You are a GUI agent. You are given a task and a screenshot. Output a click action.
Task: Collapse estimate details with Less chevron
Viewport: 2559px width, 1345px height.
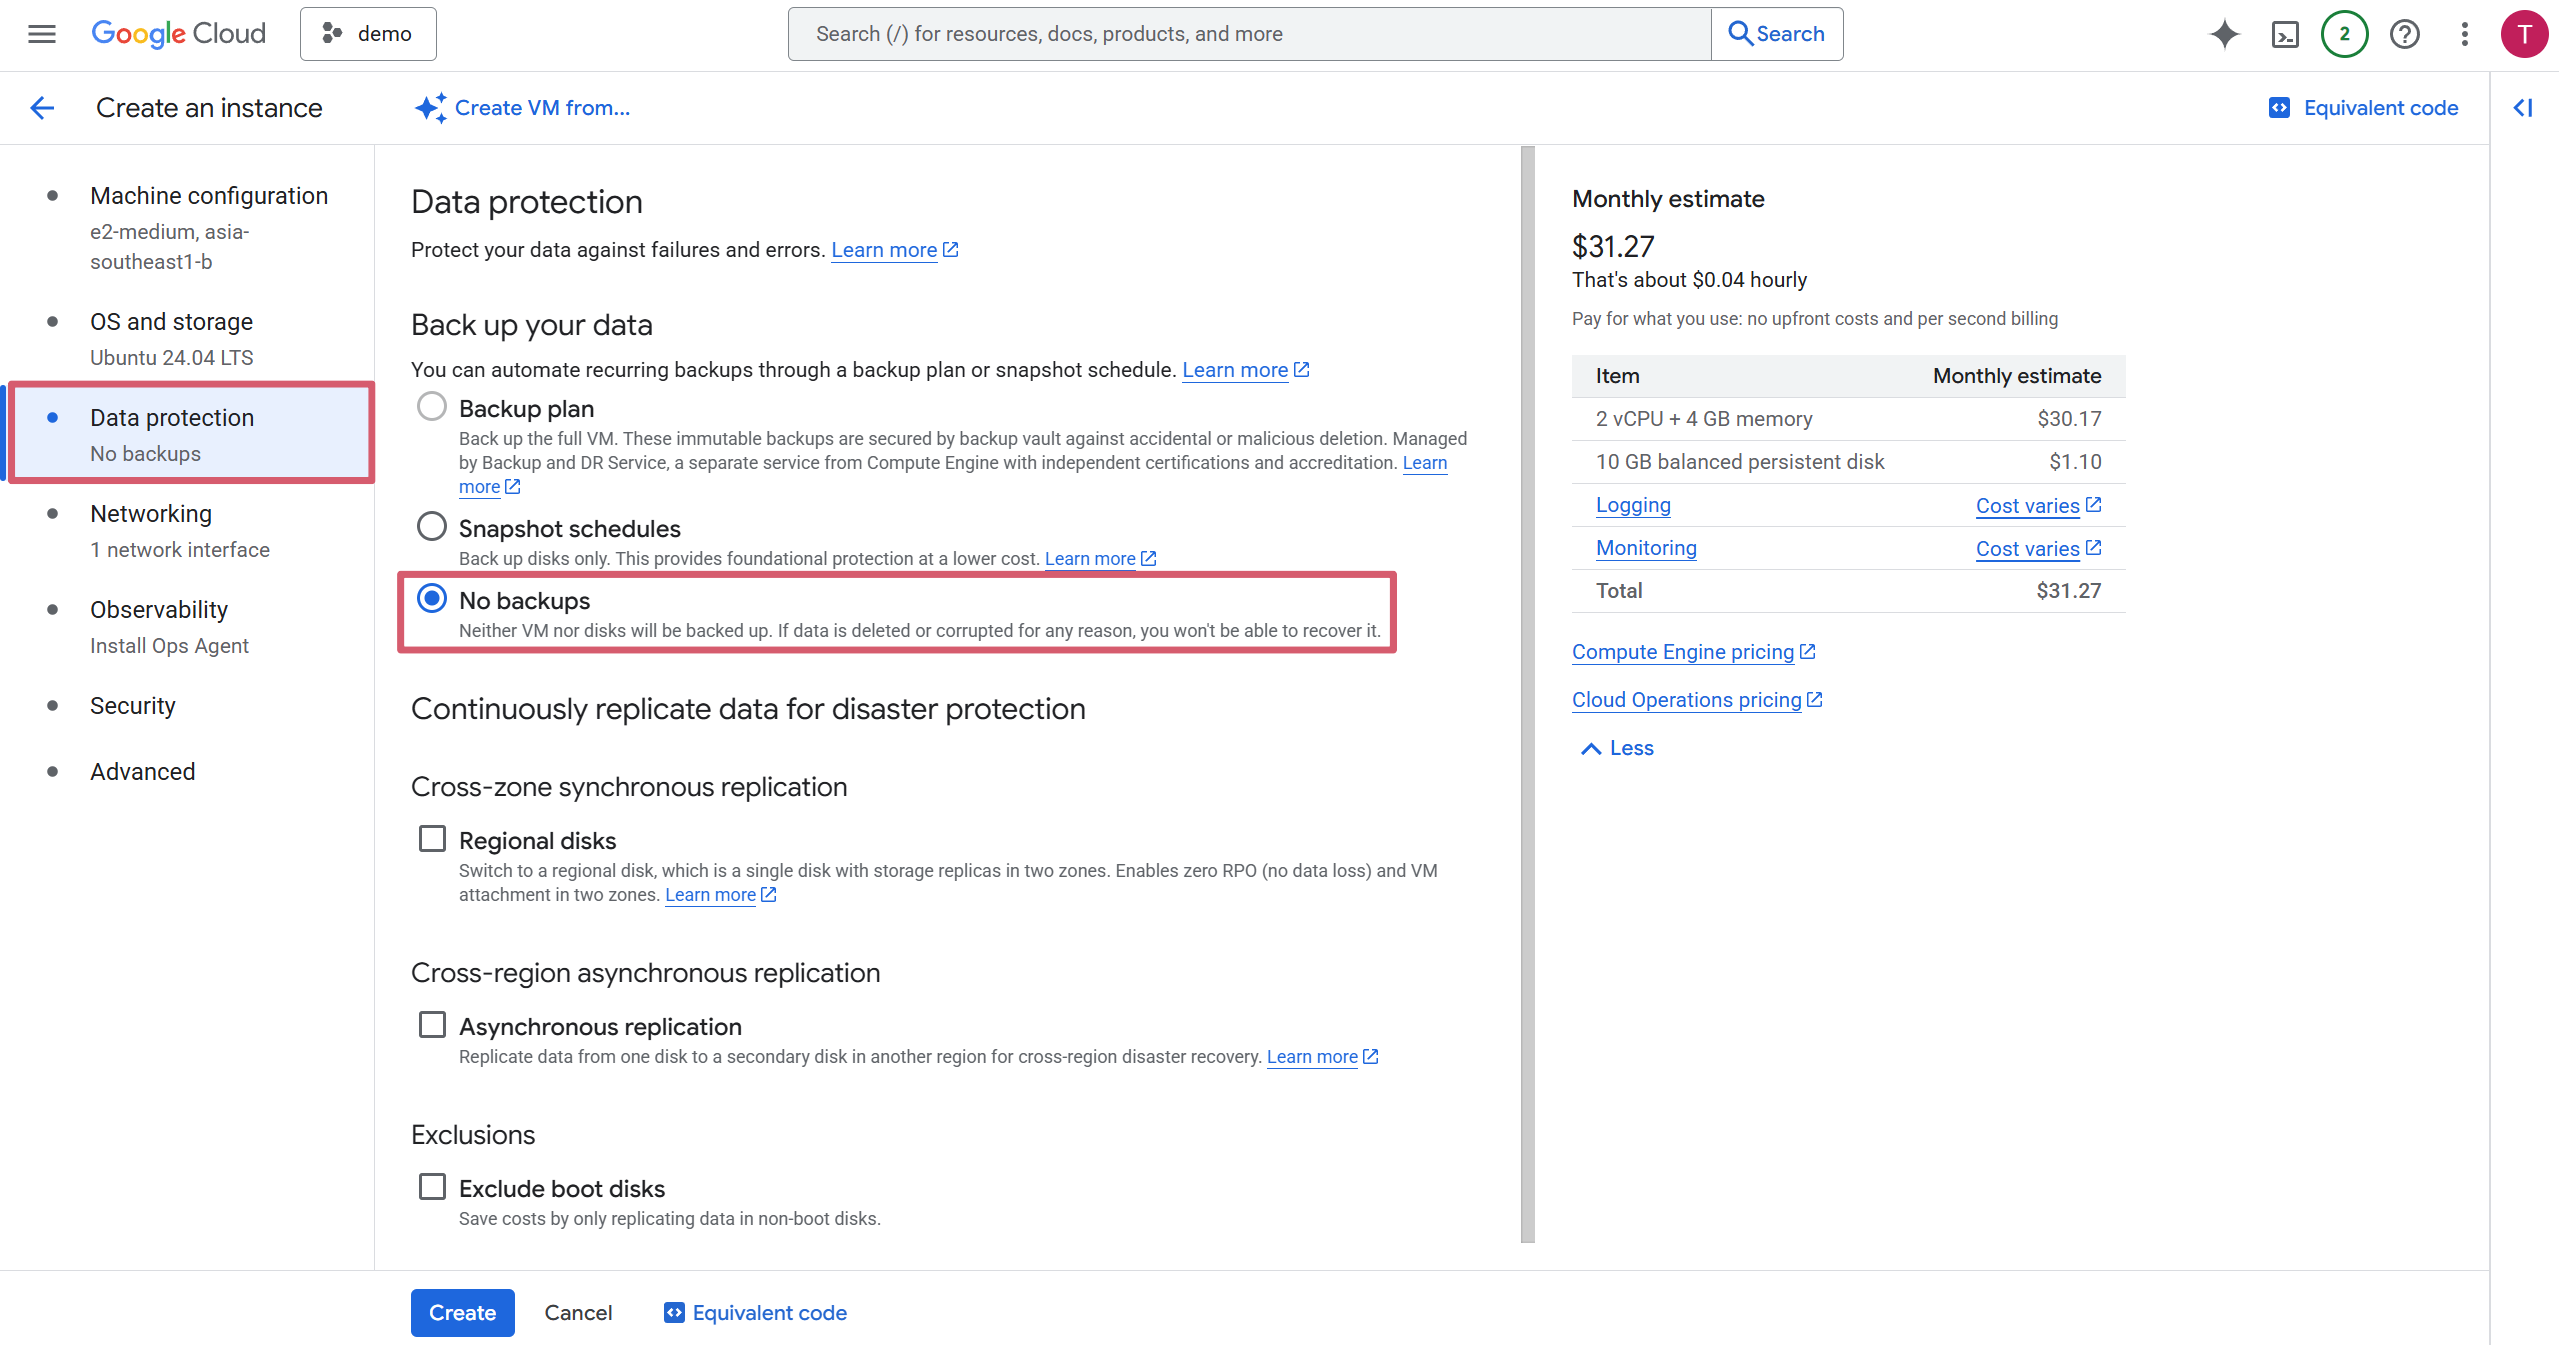tap(1616, 748)
